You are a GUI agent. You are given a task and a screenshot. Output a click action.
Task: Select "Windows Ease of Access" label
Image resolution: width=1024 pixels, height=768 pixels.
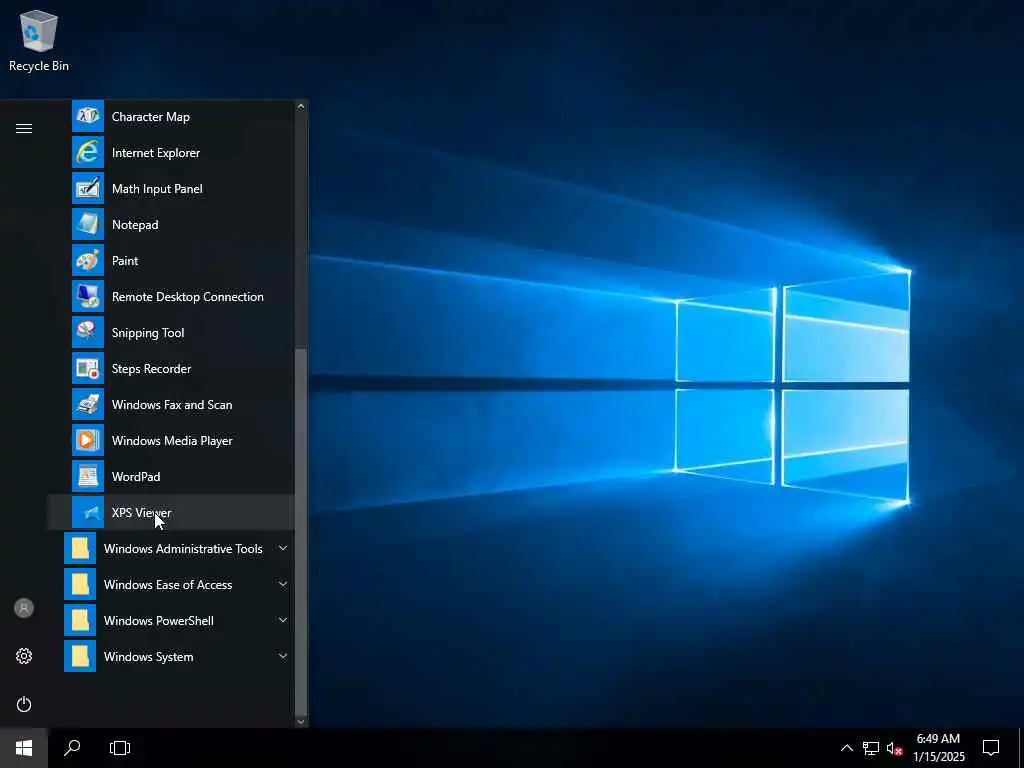click(x=168, y=584)
